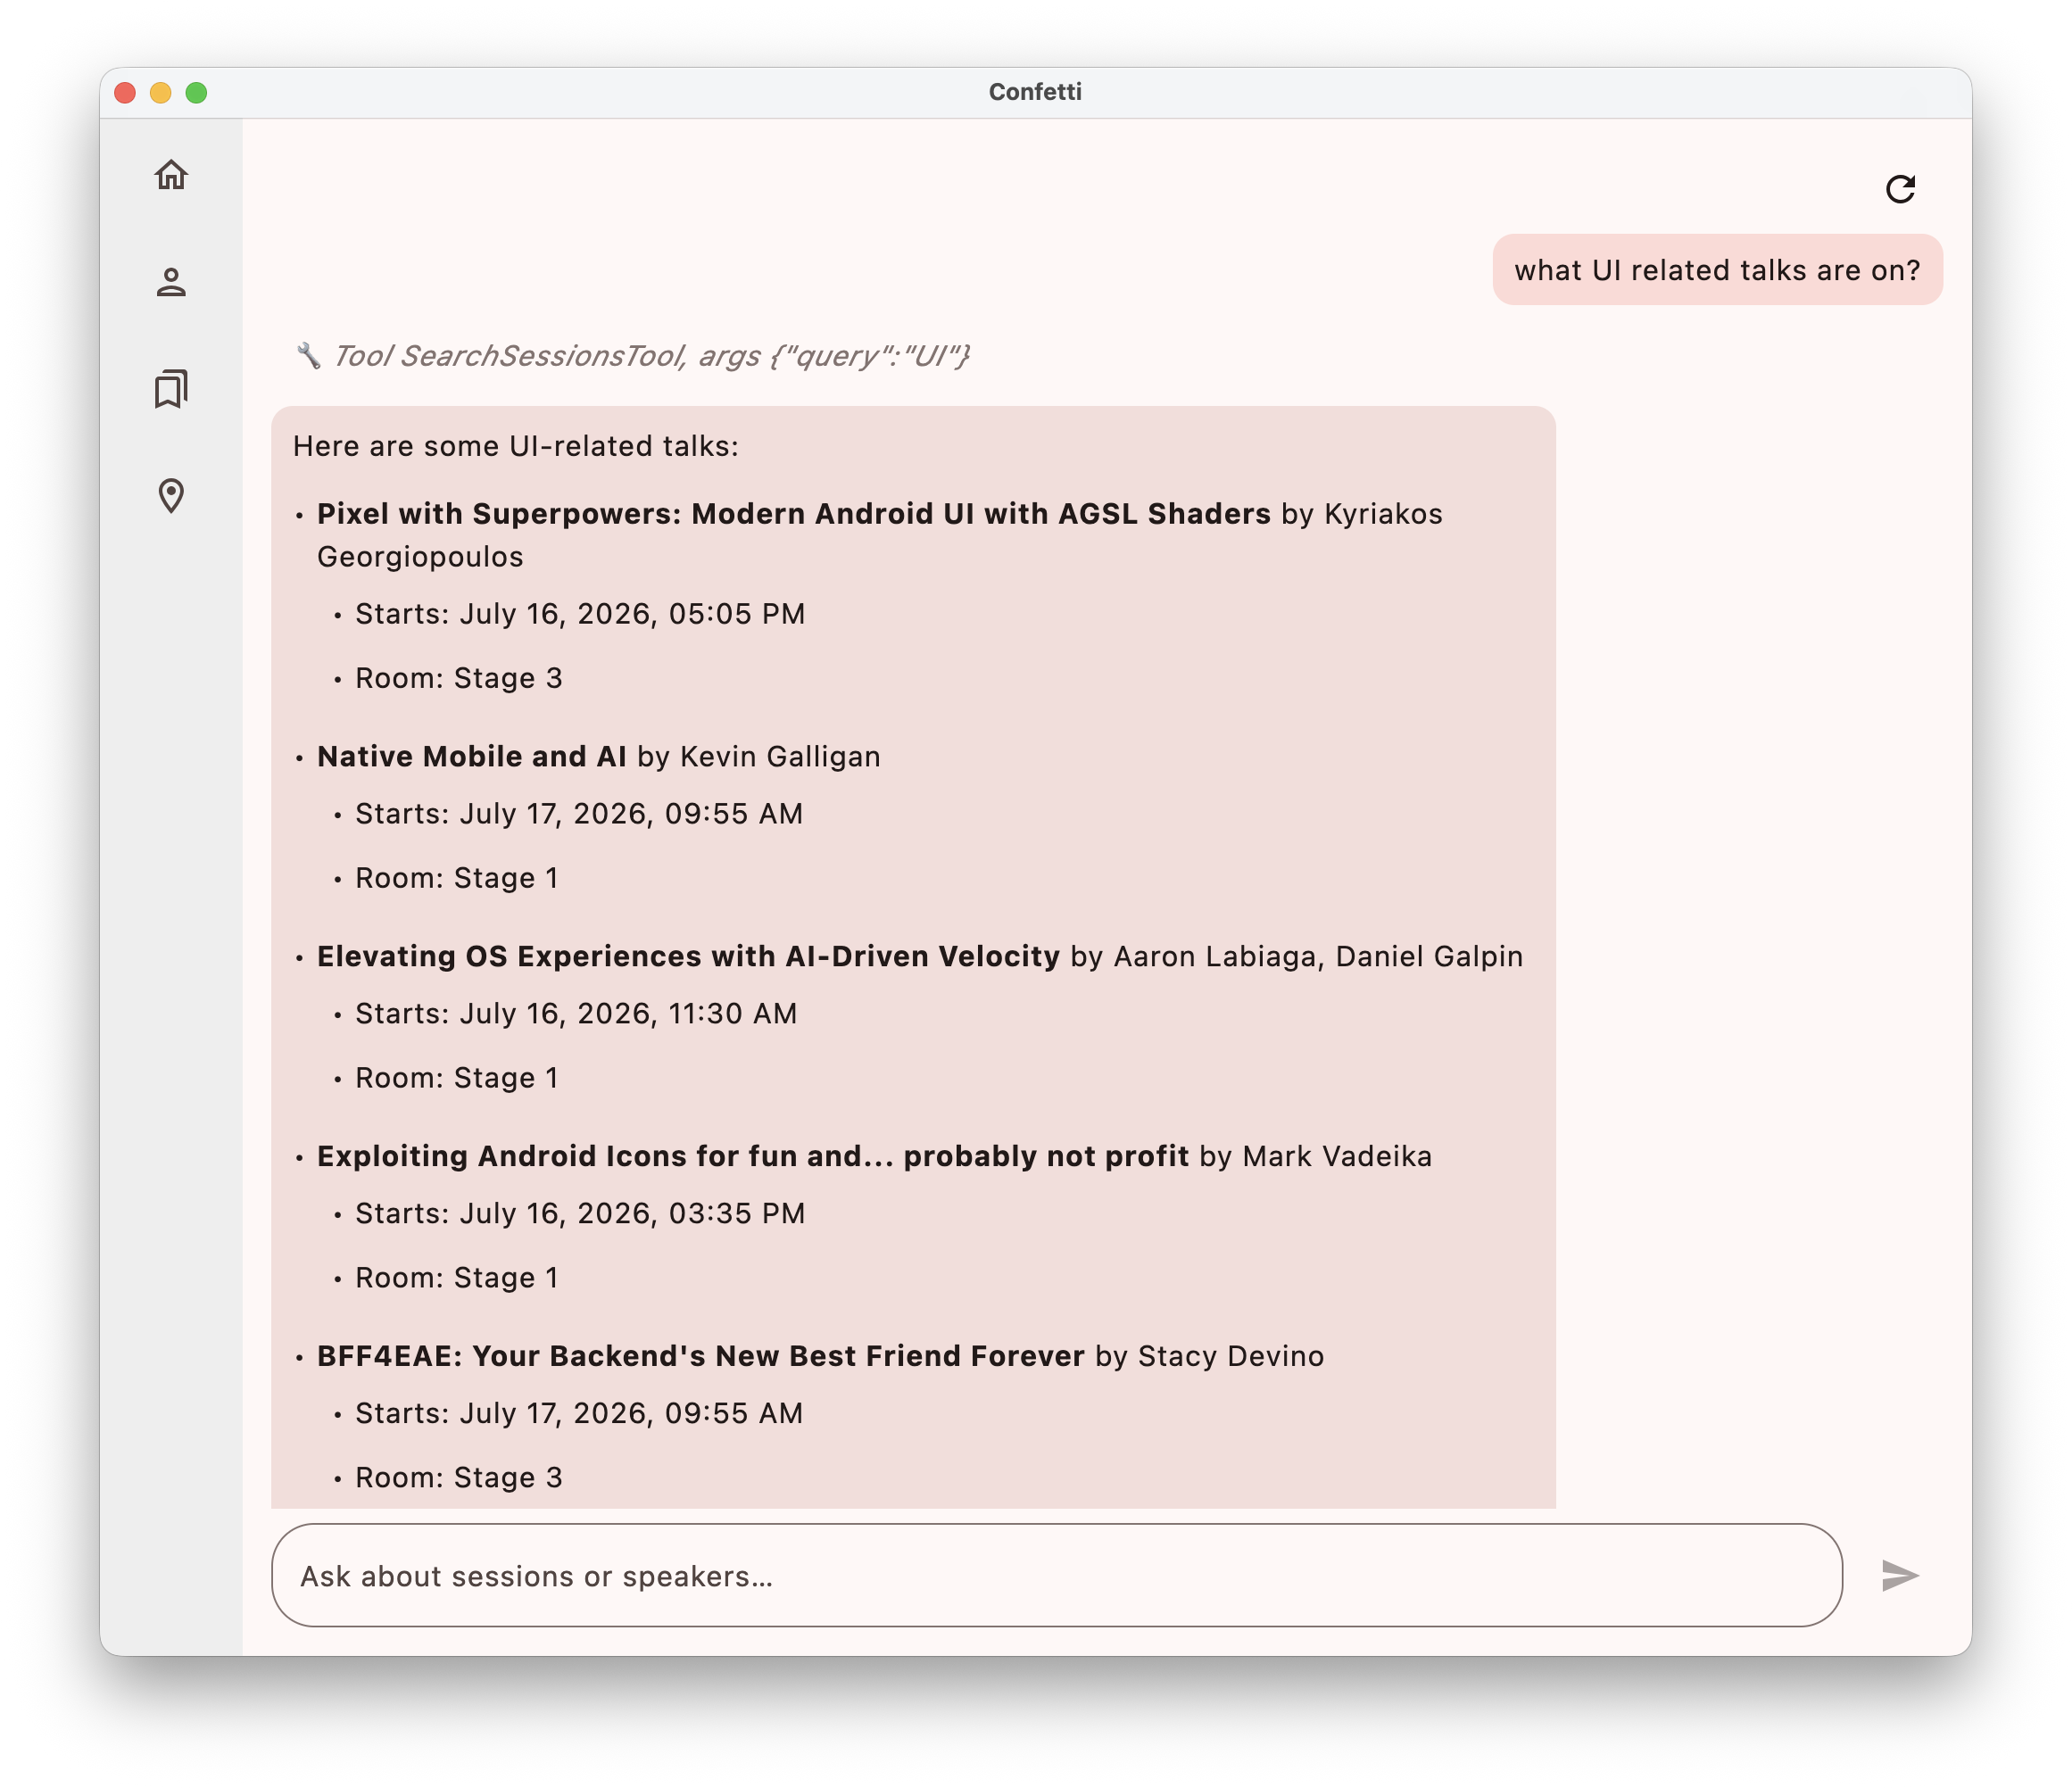Click 'Room: Stage 1' under Elevating OS Experiences
The height and width of the screenshot is (1788, 2072).
click(457, 1078)
